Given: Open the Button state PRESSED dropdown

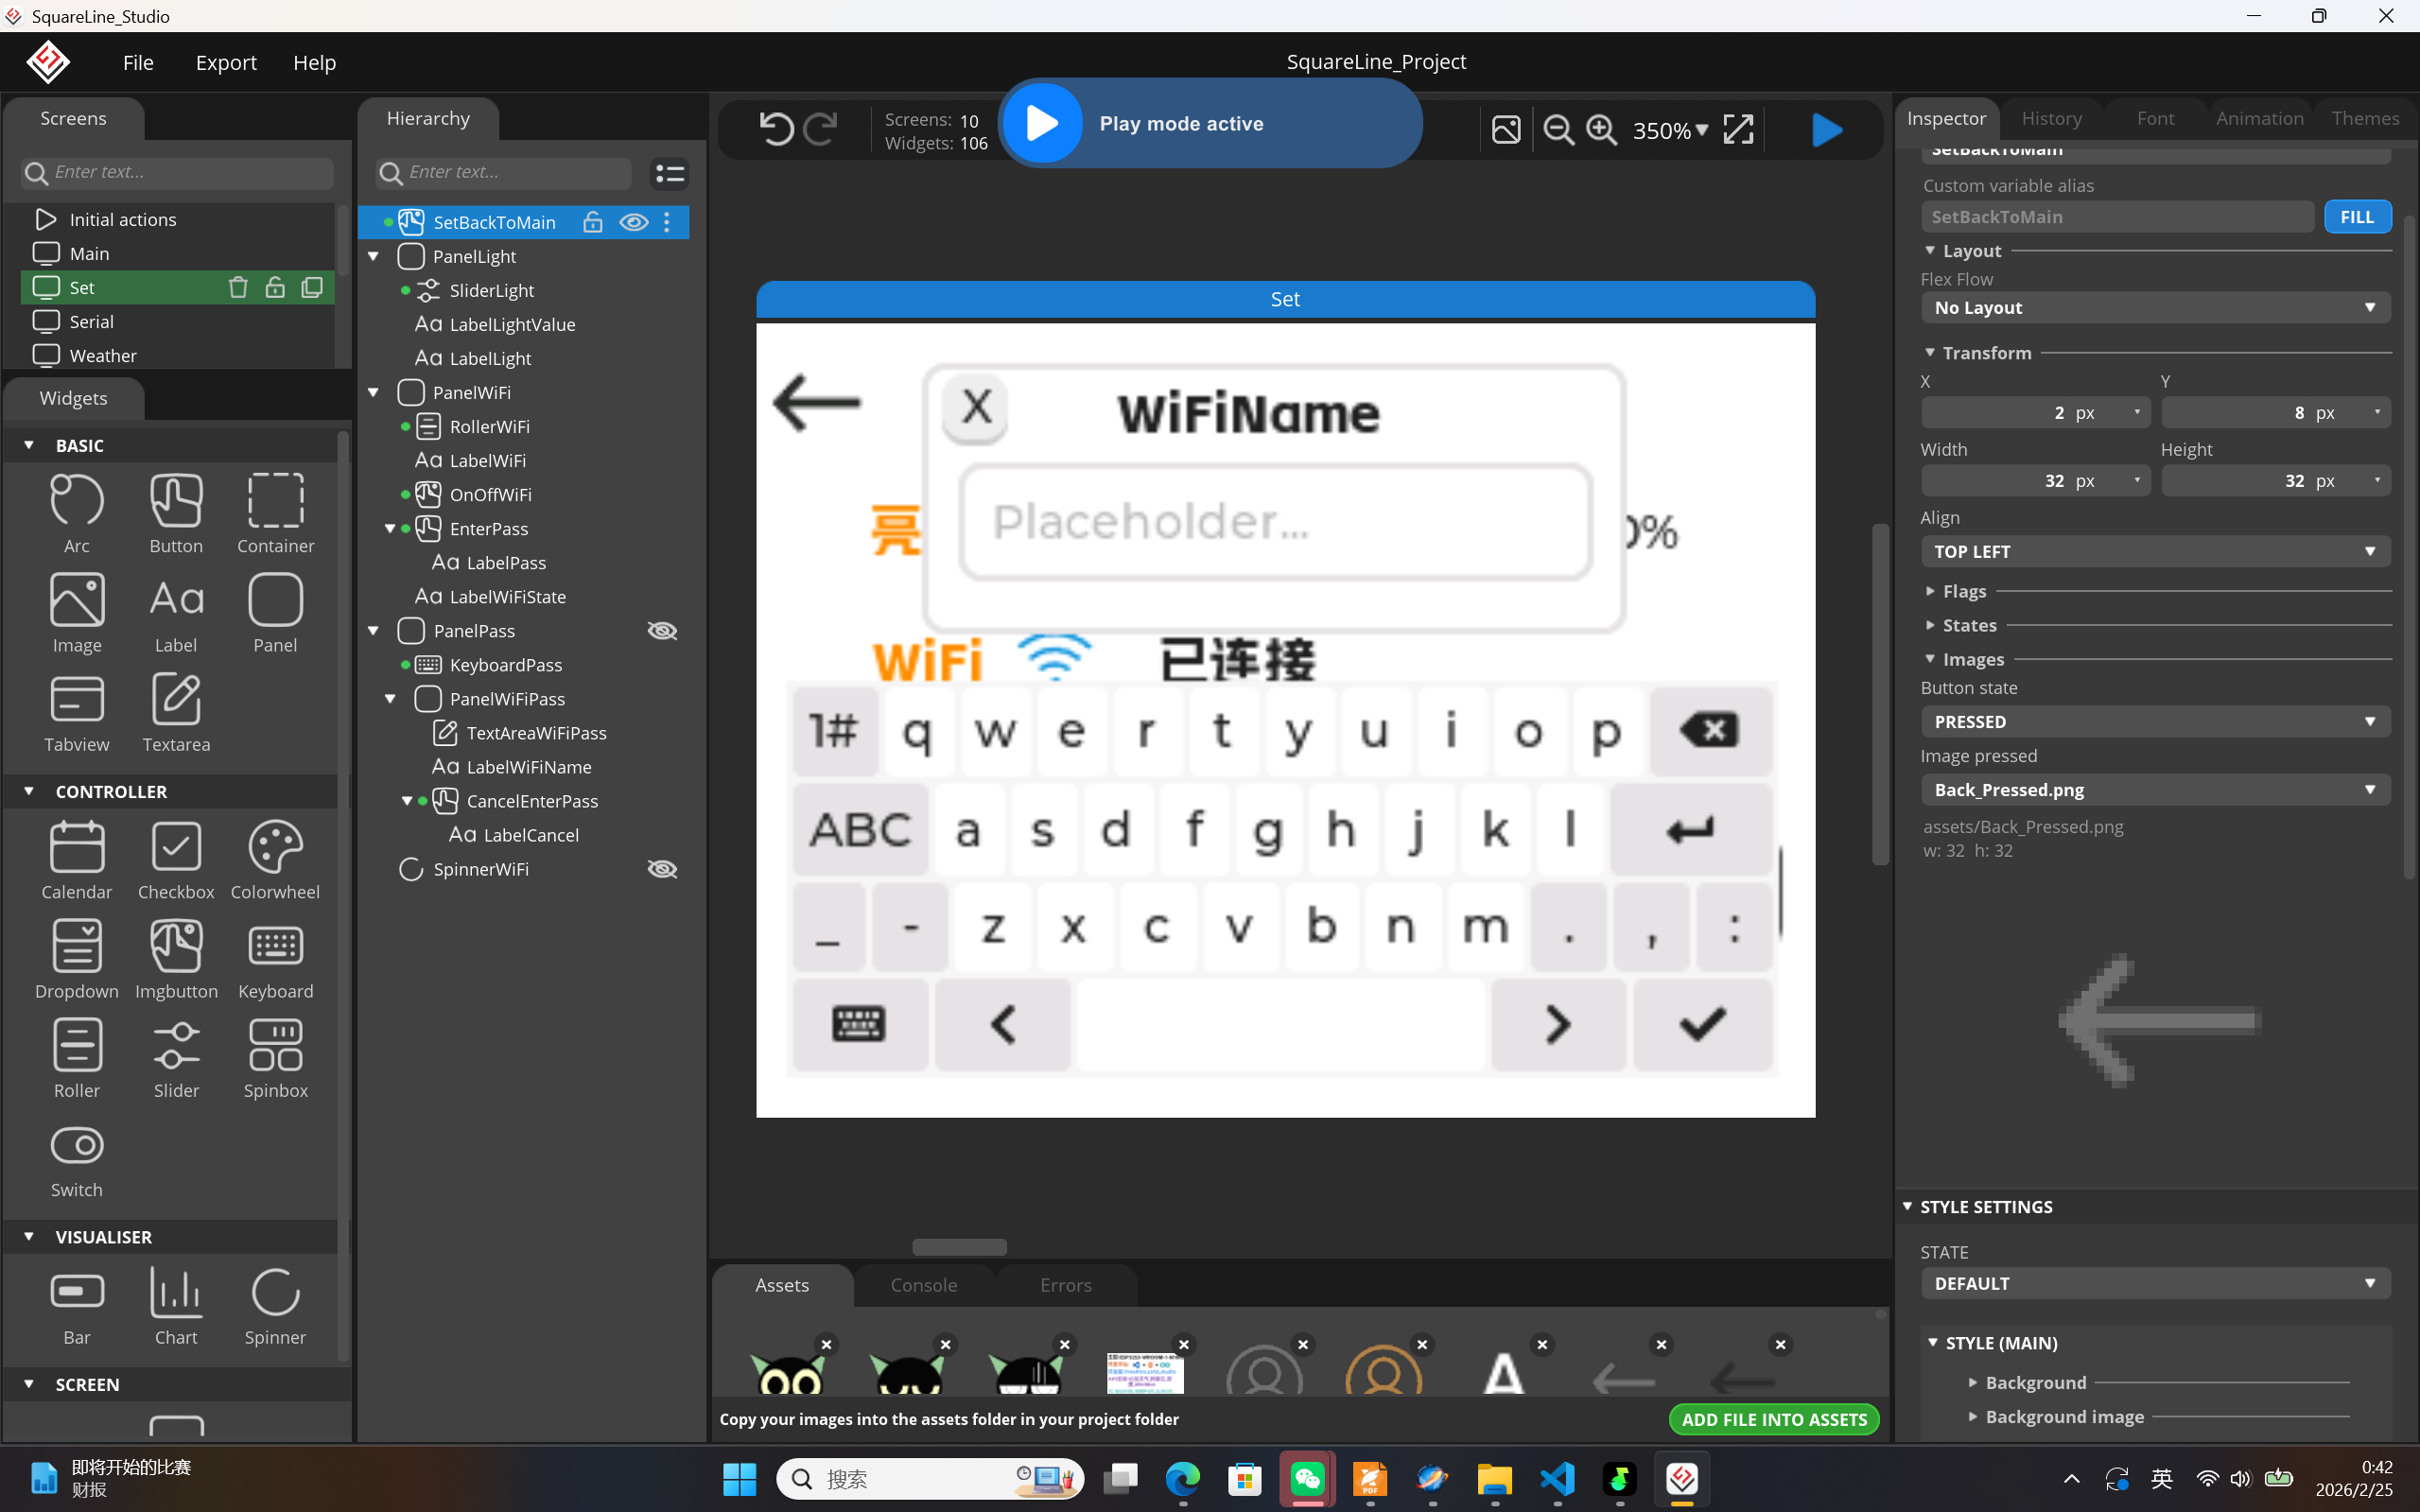Looking at the screenshot, I should (x=2155, y=722).
